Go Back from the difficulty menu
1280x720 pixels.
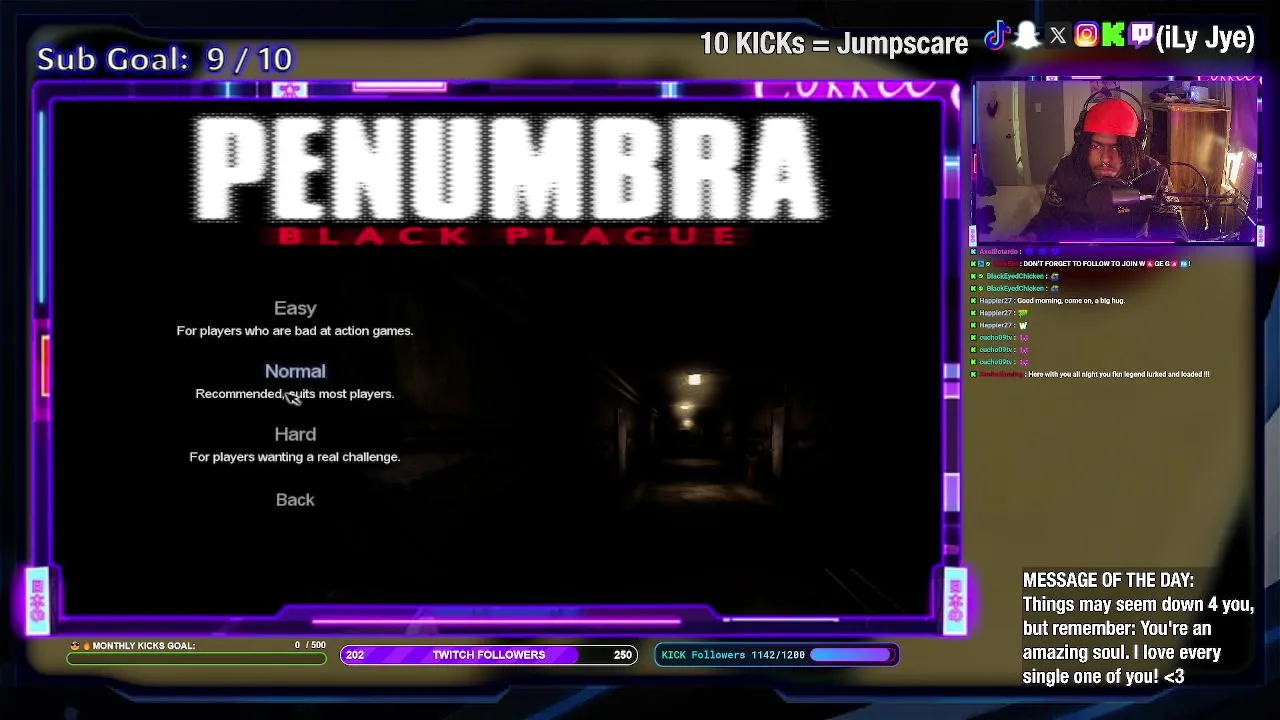[x=295, y=499]
